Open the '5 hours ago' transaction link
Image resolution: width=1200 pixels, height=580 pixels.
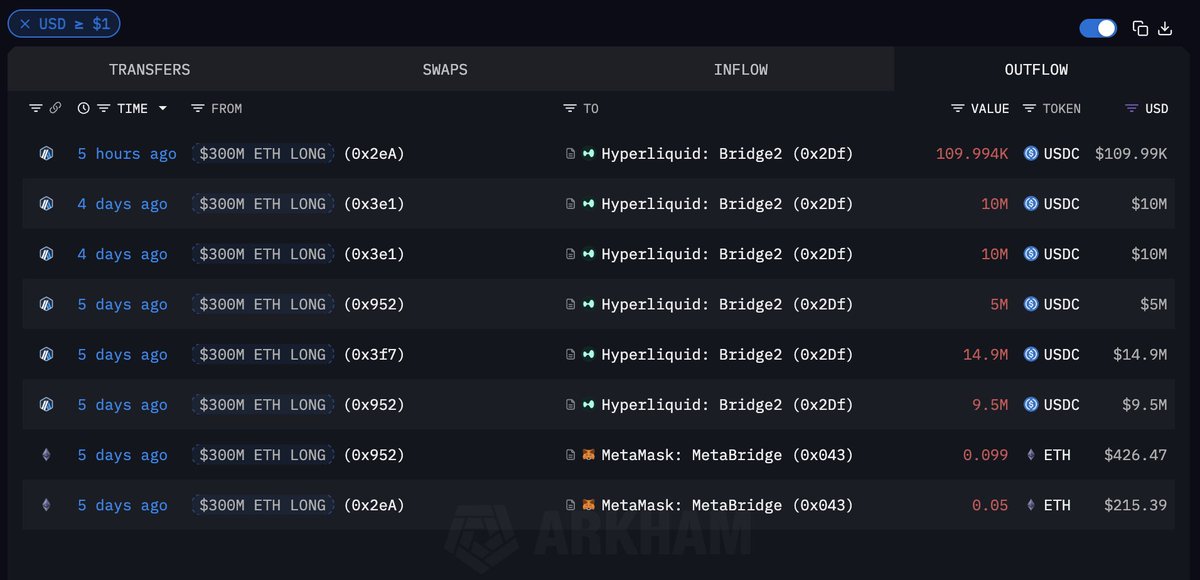coord(127,154)
